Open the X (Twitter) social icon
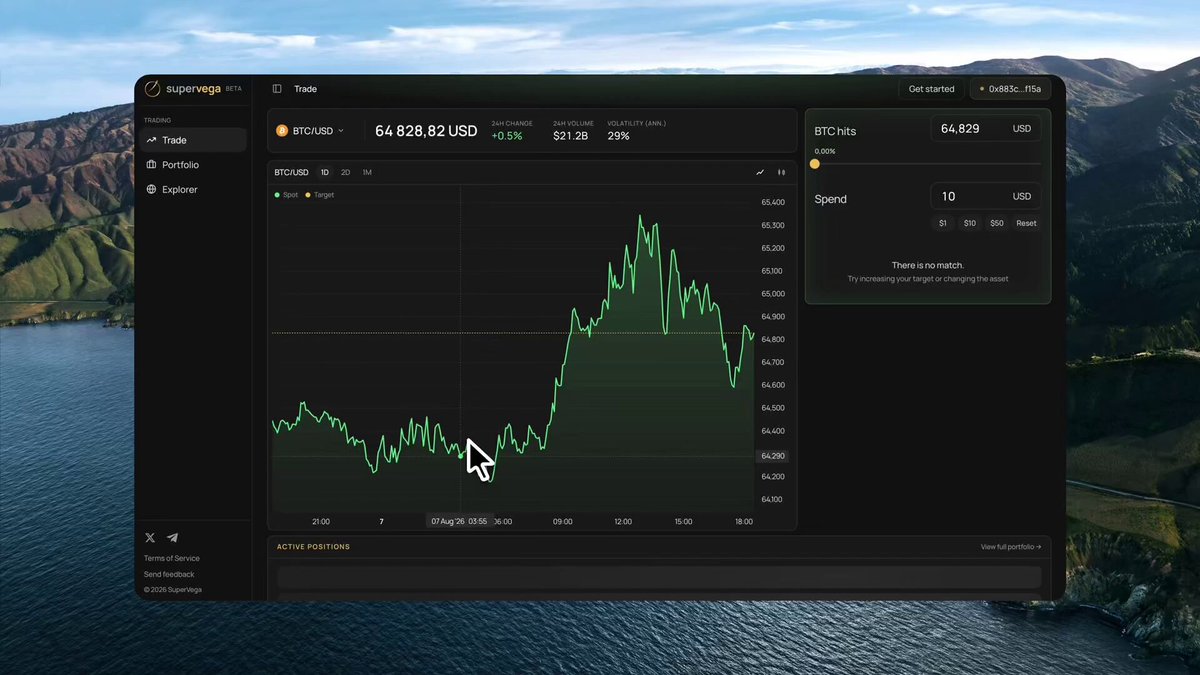Viewport: 1200px width, 675px height. [x=150, y=538]
